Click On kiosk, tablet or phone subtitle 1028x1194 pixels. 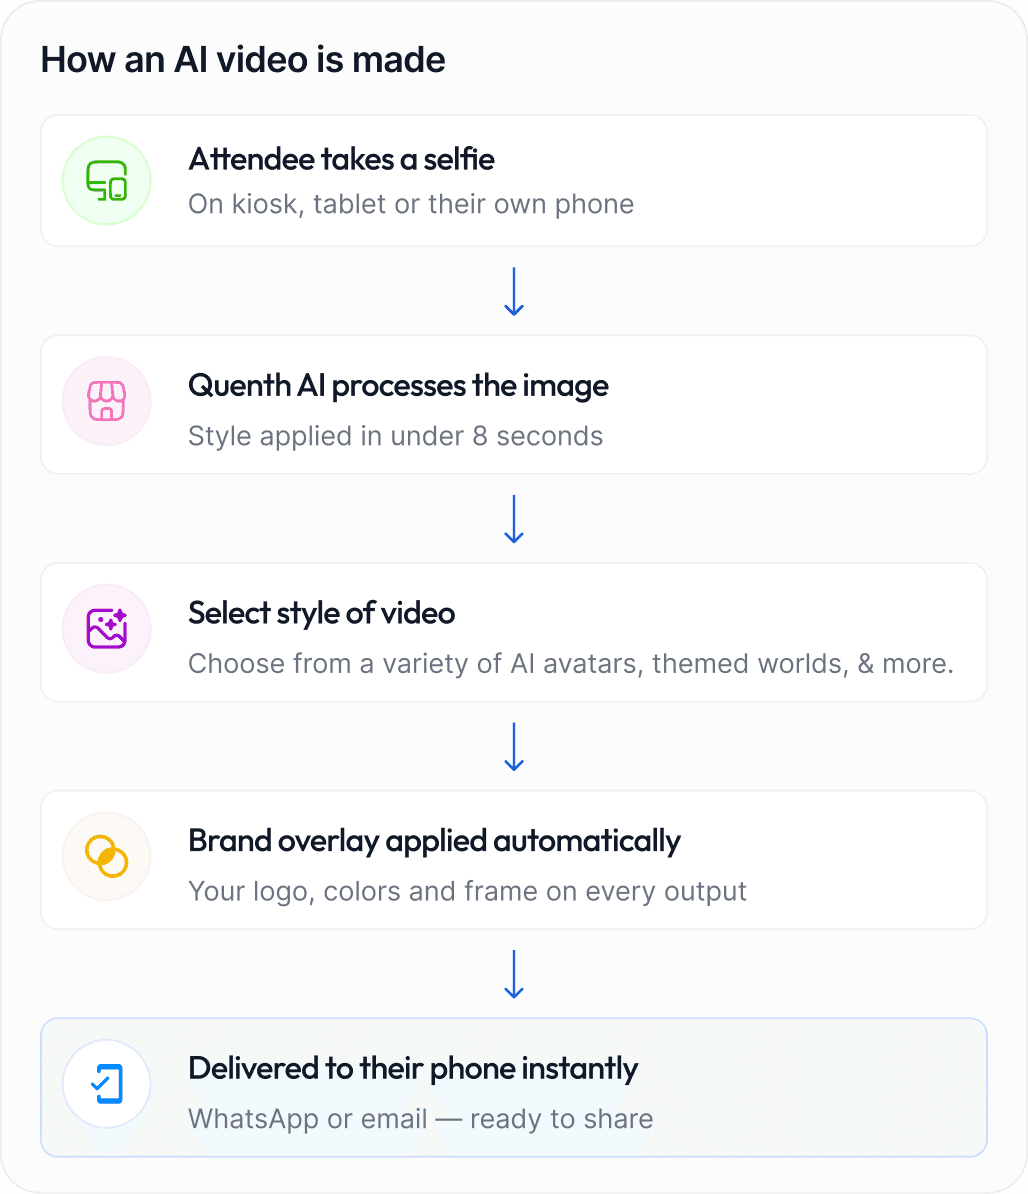click(411, 204)
